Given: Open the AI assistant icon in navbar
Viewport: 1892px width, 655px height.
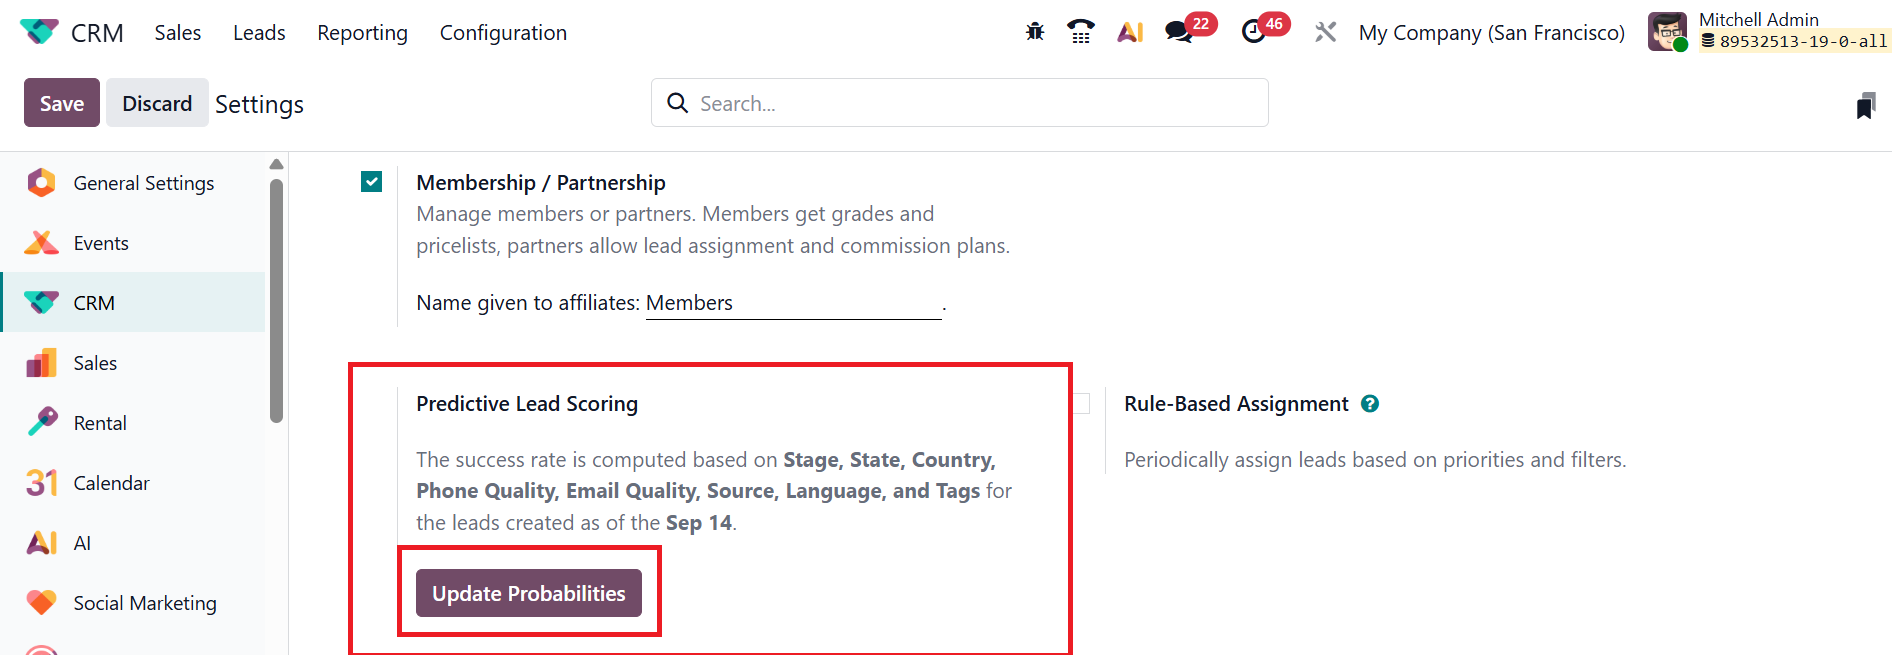Looking at the screenshot, I should [x=1130, y=32].
